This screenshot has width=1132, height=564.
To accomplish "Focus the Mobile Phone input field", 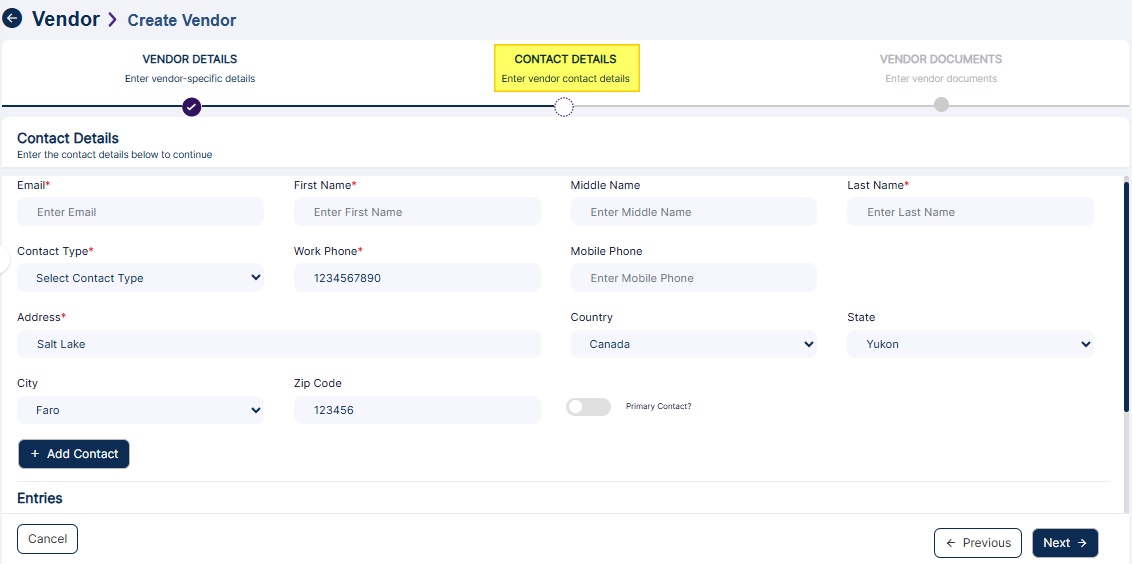I will (694, 278).
